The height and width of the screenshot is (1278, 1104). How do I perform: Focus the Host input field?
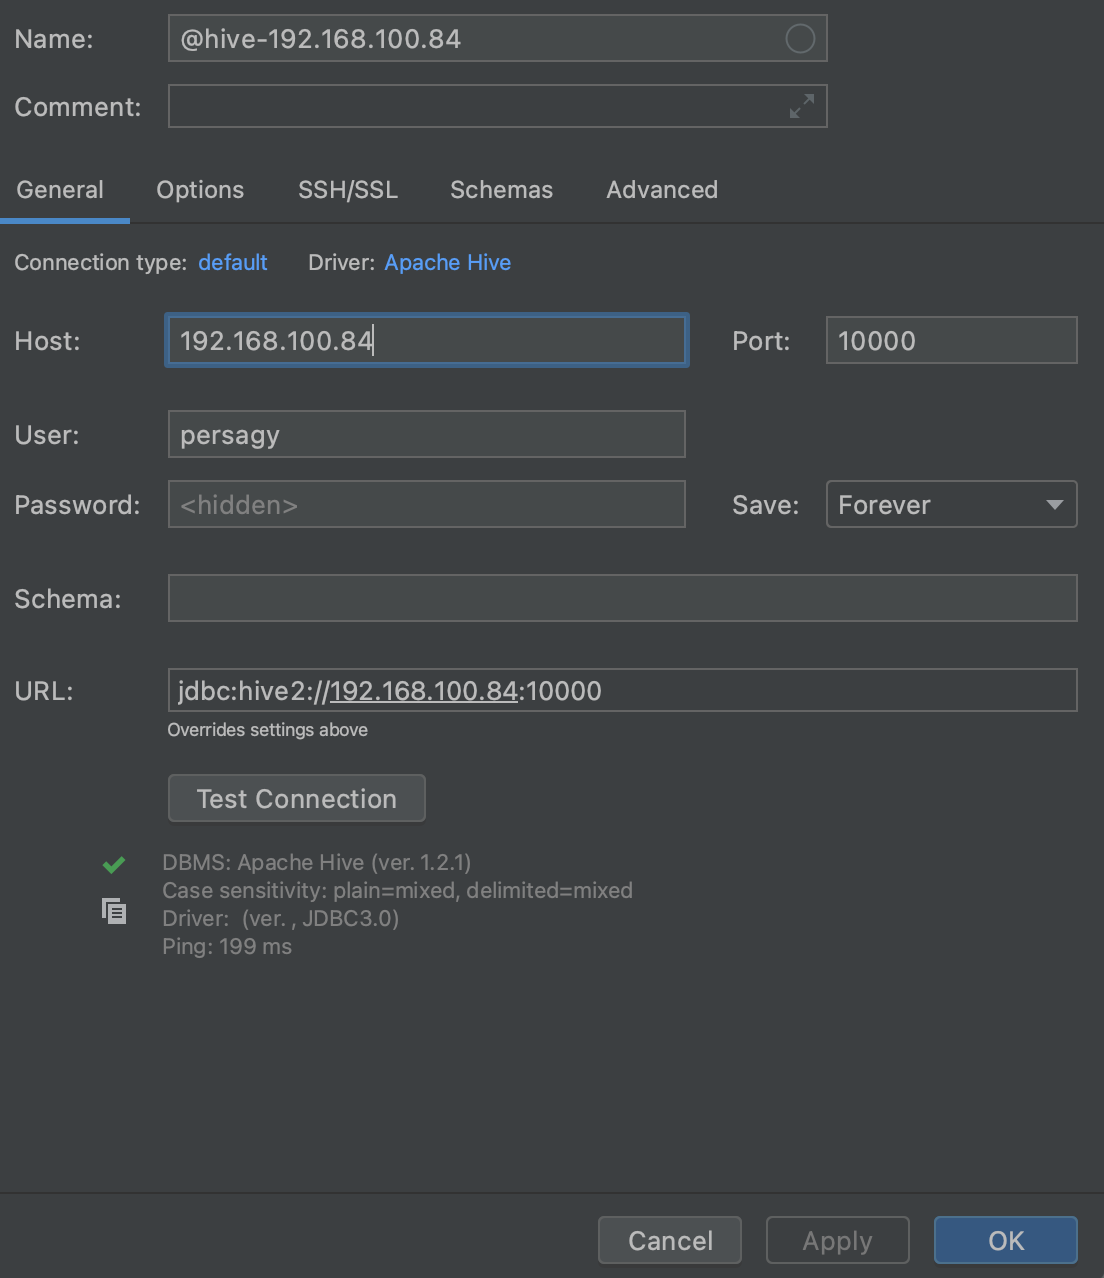pos(426,341)
